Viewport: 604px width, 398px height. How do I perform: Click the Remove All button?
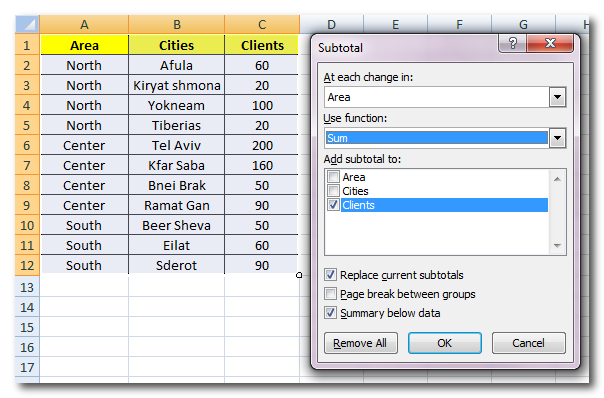pyautogui.click(x=361, y=343)
